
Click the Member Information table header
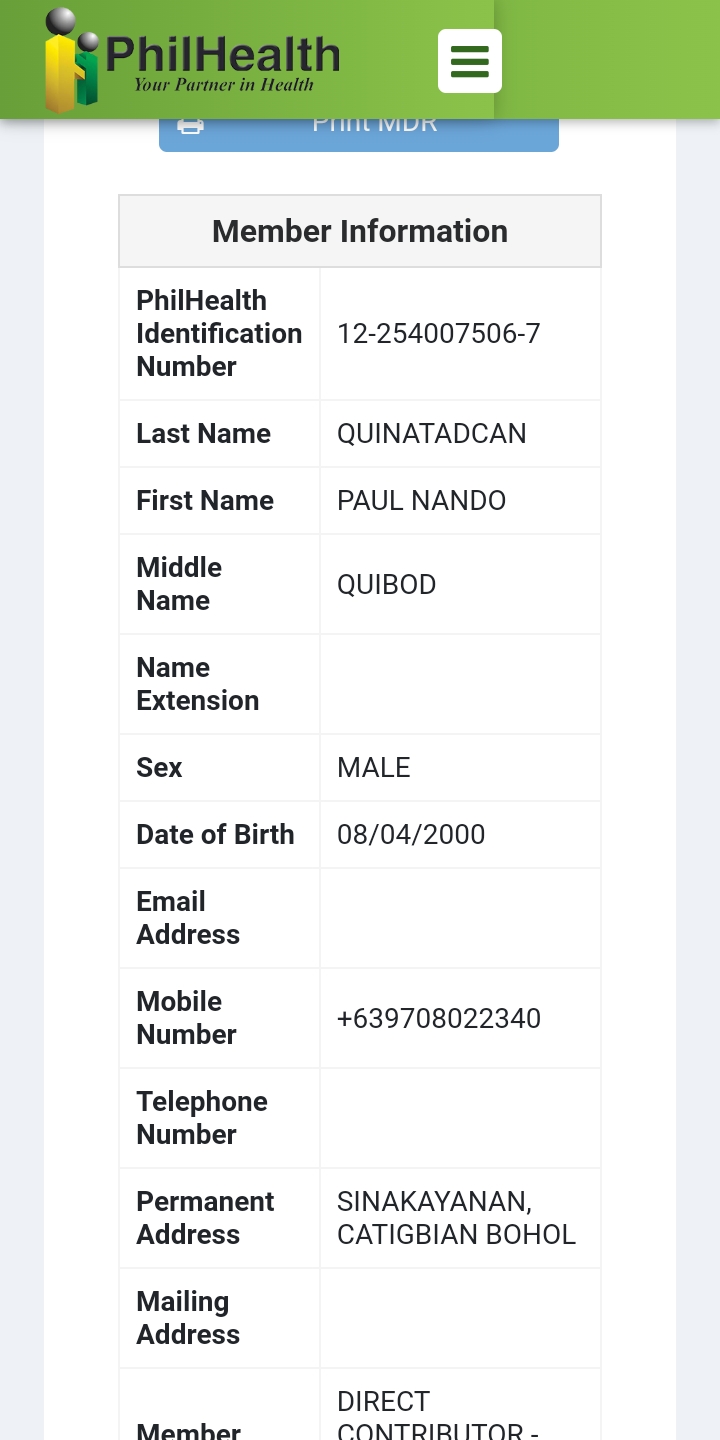click(360, 231)
